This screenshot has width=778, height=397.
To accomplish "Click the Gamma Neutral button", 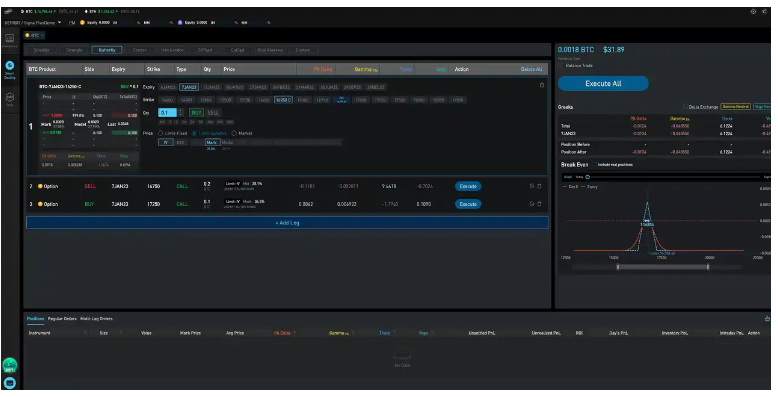I will pyautogui.click(x=735, y=107).
